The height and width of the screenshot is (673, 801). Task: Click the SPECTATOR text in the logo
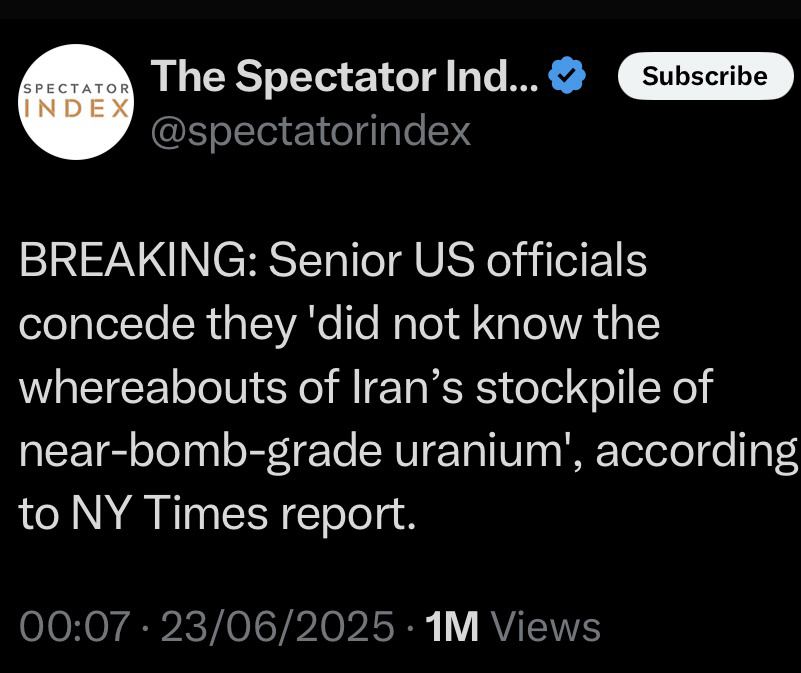[x=77, y=89]
